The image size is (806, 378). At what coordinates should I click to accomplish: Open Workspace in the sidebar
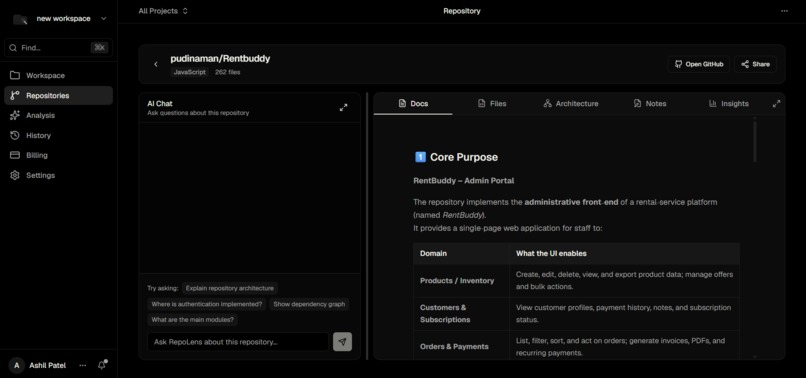tap(59, 76)
